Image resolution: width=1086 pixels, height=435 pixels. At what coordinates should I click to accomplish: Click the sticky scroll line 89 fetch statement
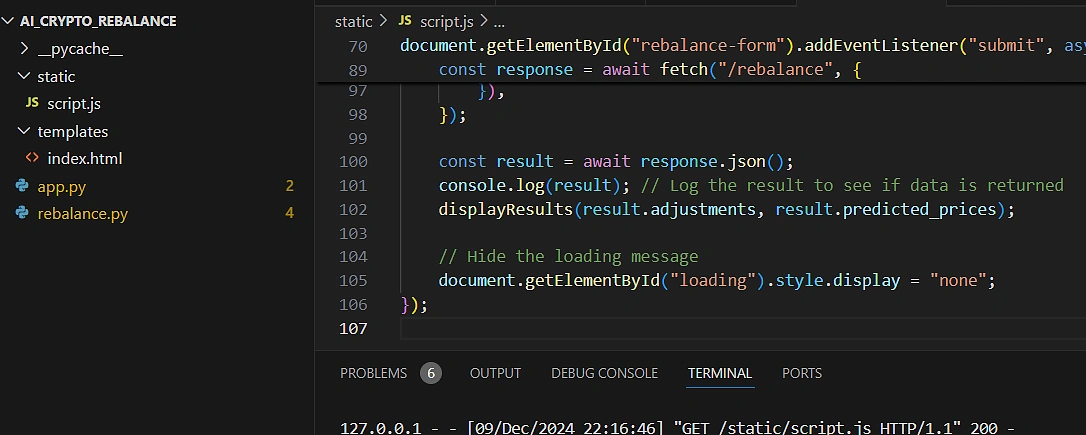(x=650, y=70)
